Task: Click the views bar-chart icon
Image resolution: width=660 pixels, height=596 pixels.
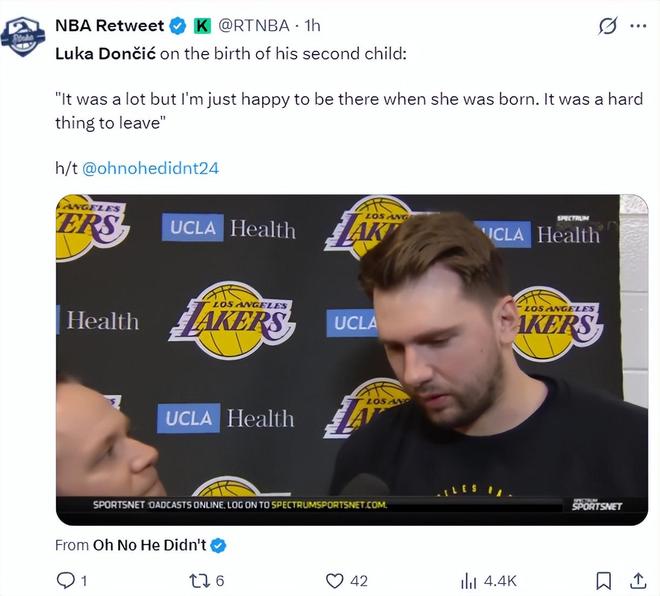Action: pos(468,580)
